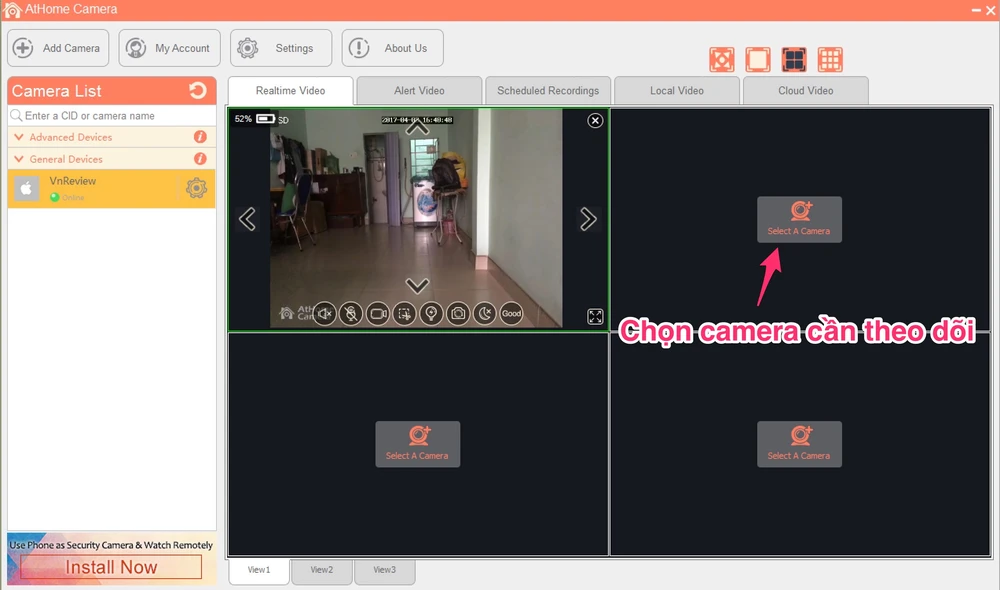Screen dimensions: 1000x590
Task: Click the Install Now banner button
Action: tap(111, 567)
